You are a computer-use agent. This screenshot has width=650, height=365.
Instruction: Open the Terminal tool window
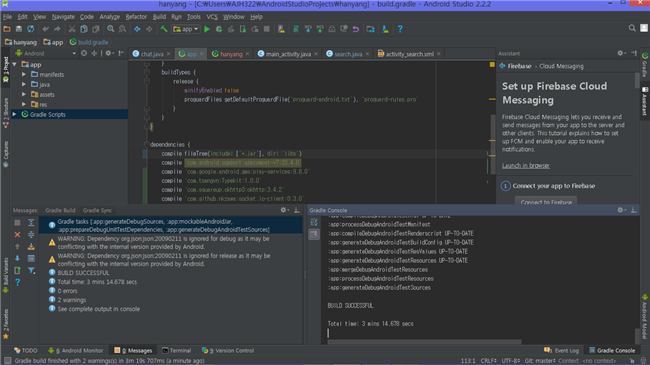pos(177,350)
